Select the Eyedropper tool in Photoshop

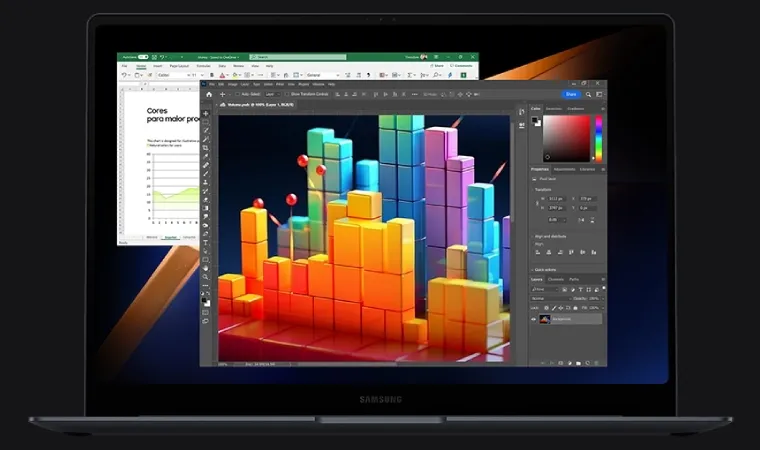click(206, 157)
